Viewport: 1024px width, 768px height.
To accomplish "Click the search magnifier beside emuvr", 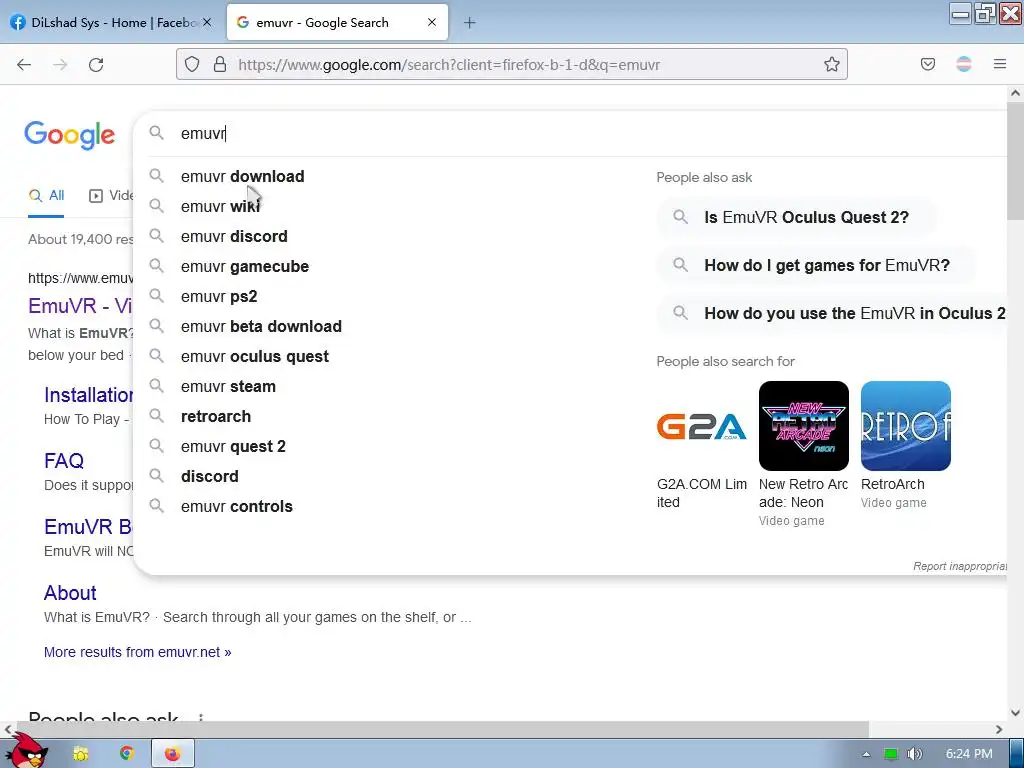I will pos(156,133).
